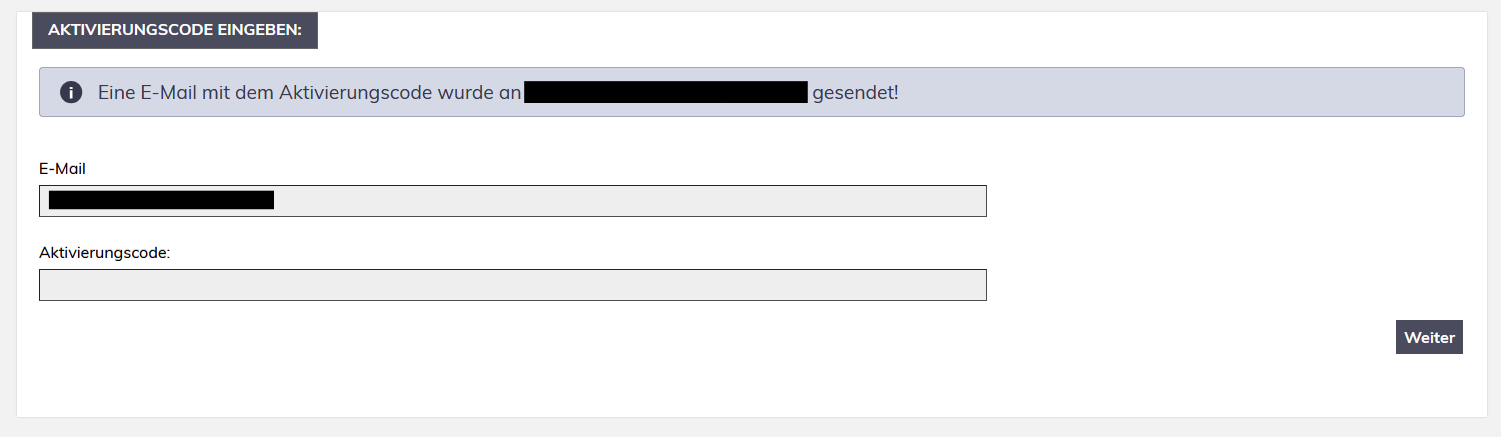Viewport: 1501px width, 437px height.
Task: Click the word "gesendet!" in the banner
Action: coord(855,93)
